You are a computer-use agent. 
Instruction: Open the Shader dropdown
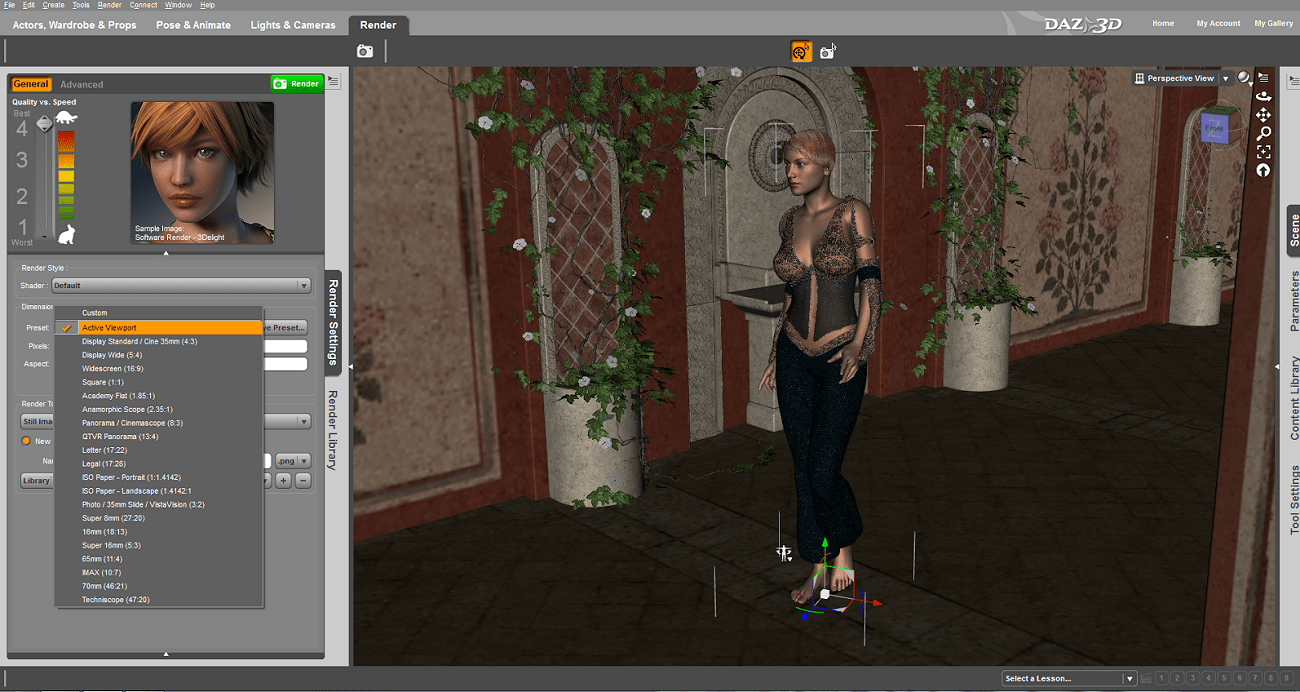click(x=181, y=285)
